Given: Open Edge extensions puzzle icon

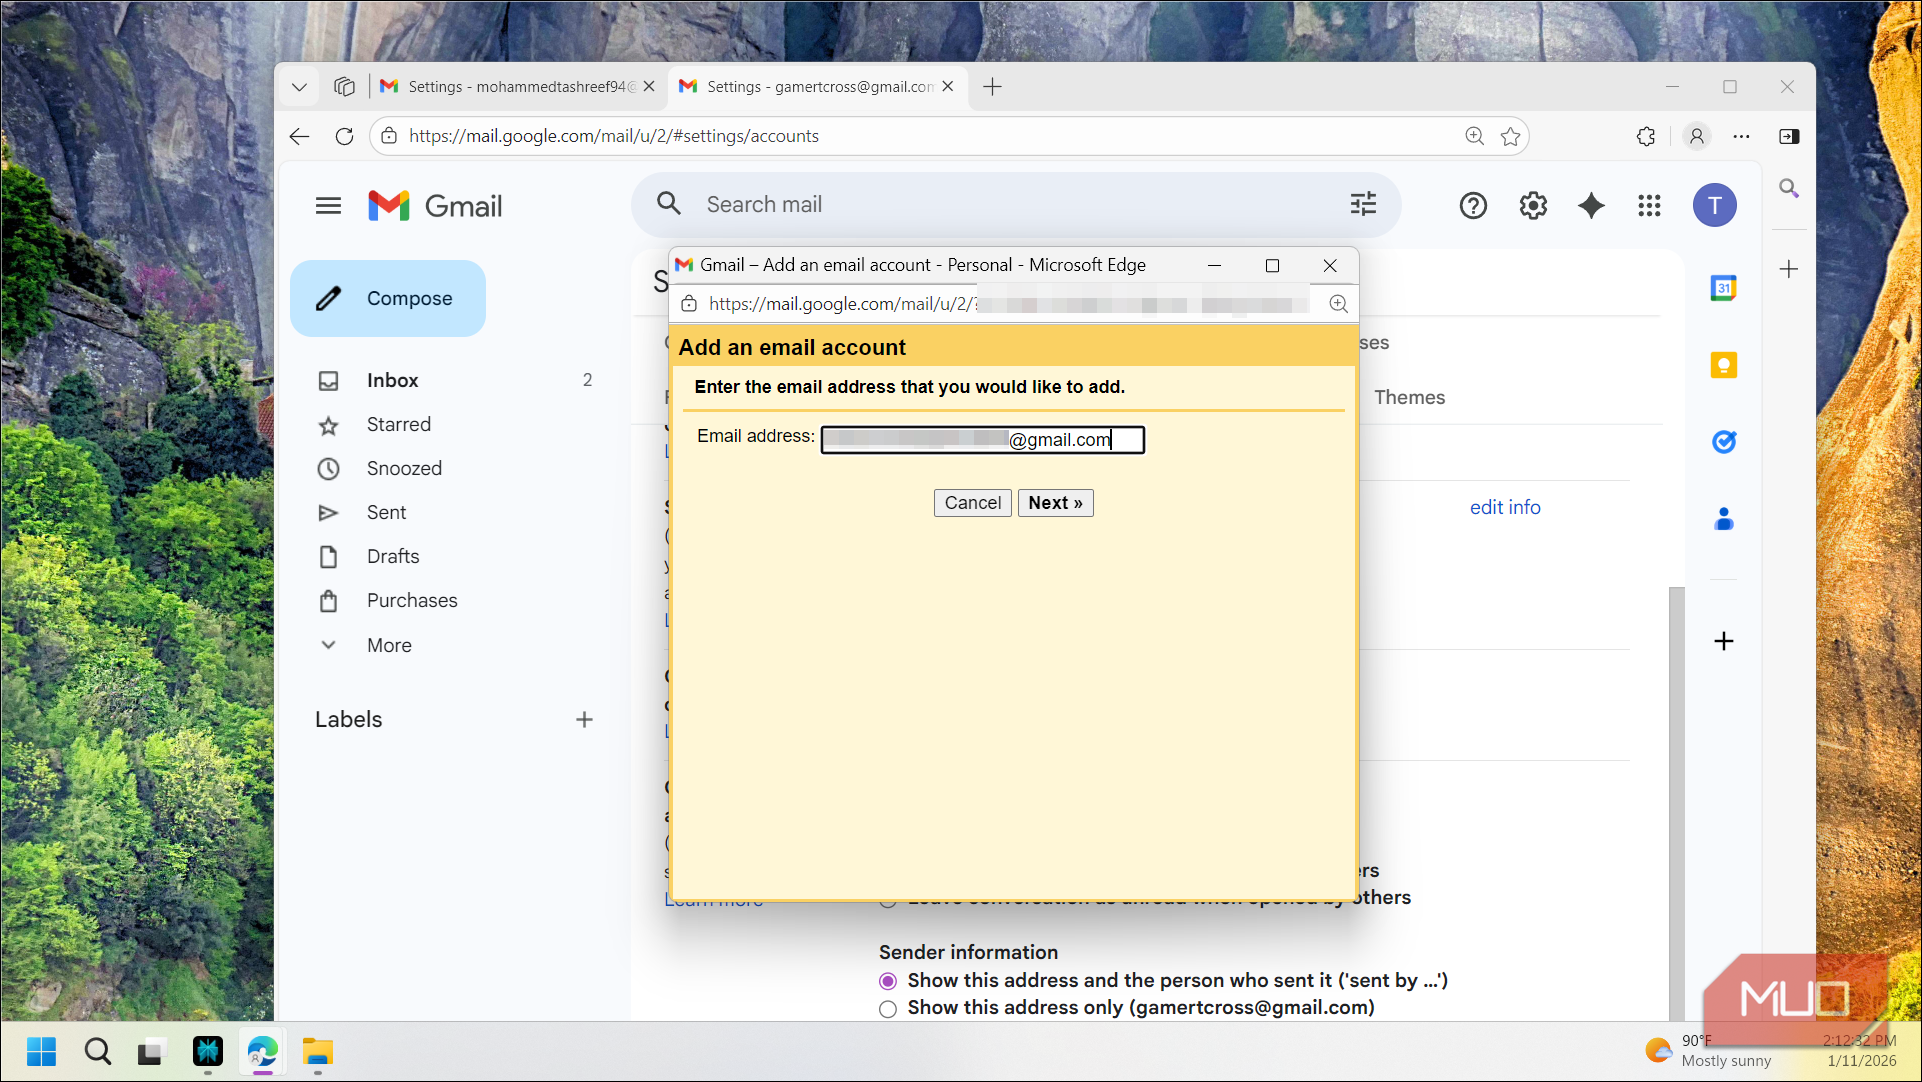Looking at the screenshot, I should coord(1646,136).
